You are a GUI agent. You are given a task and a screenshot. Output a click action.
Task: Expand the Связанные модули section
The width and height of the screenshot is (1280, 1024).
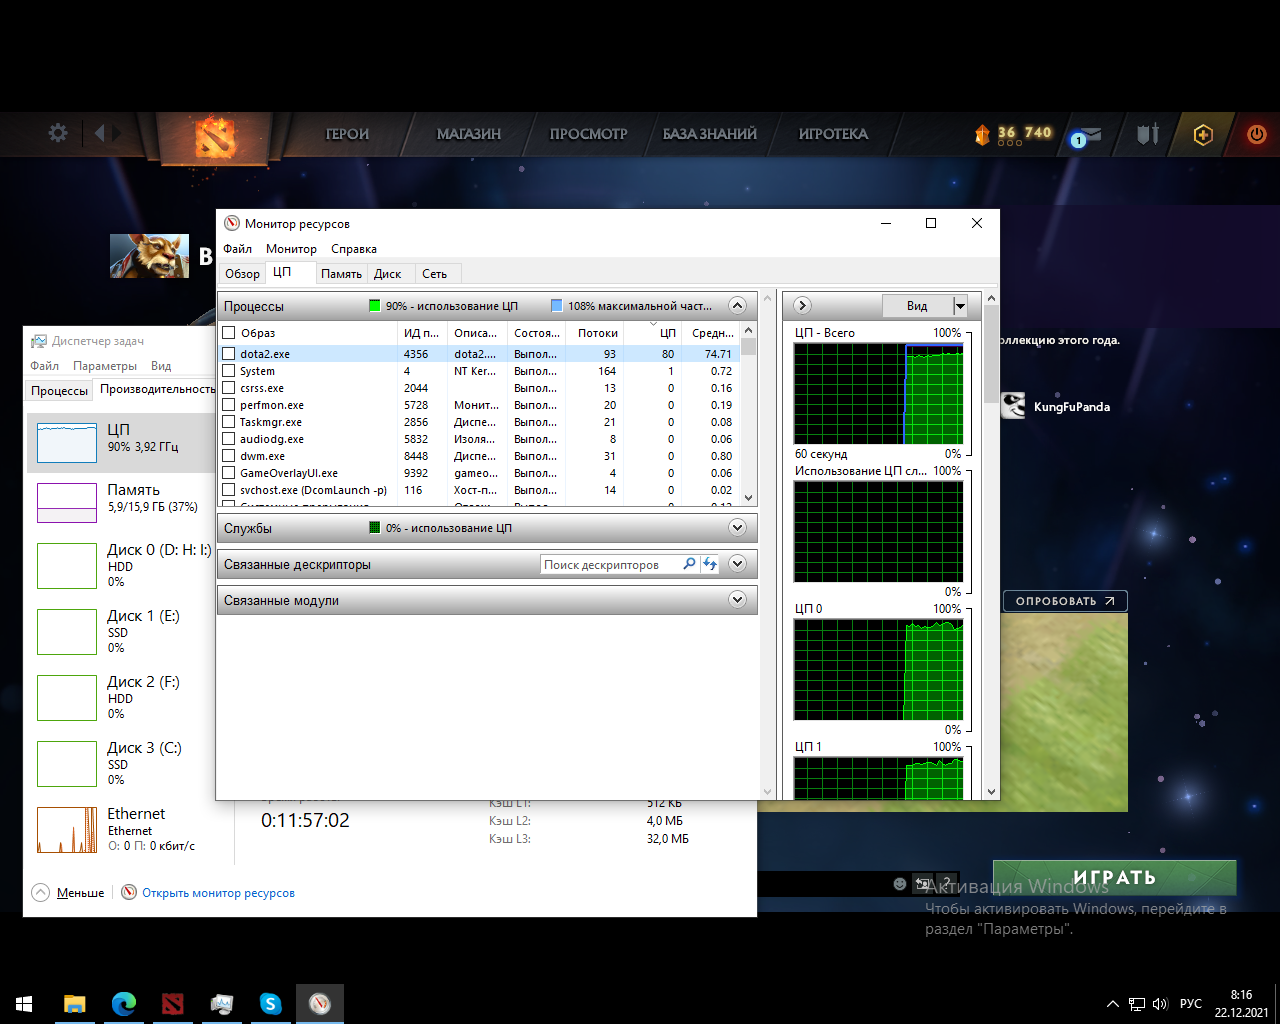click(x=737, y=600)
